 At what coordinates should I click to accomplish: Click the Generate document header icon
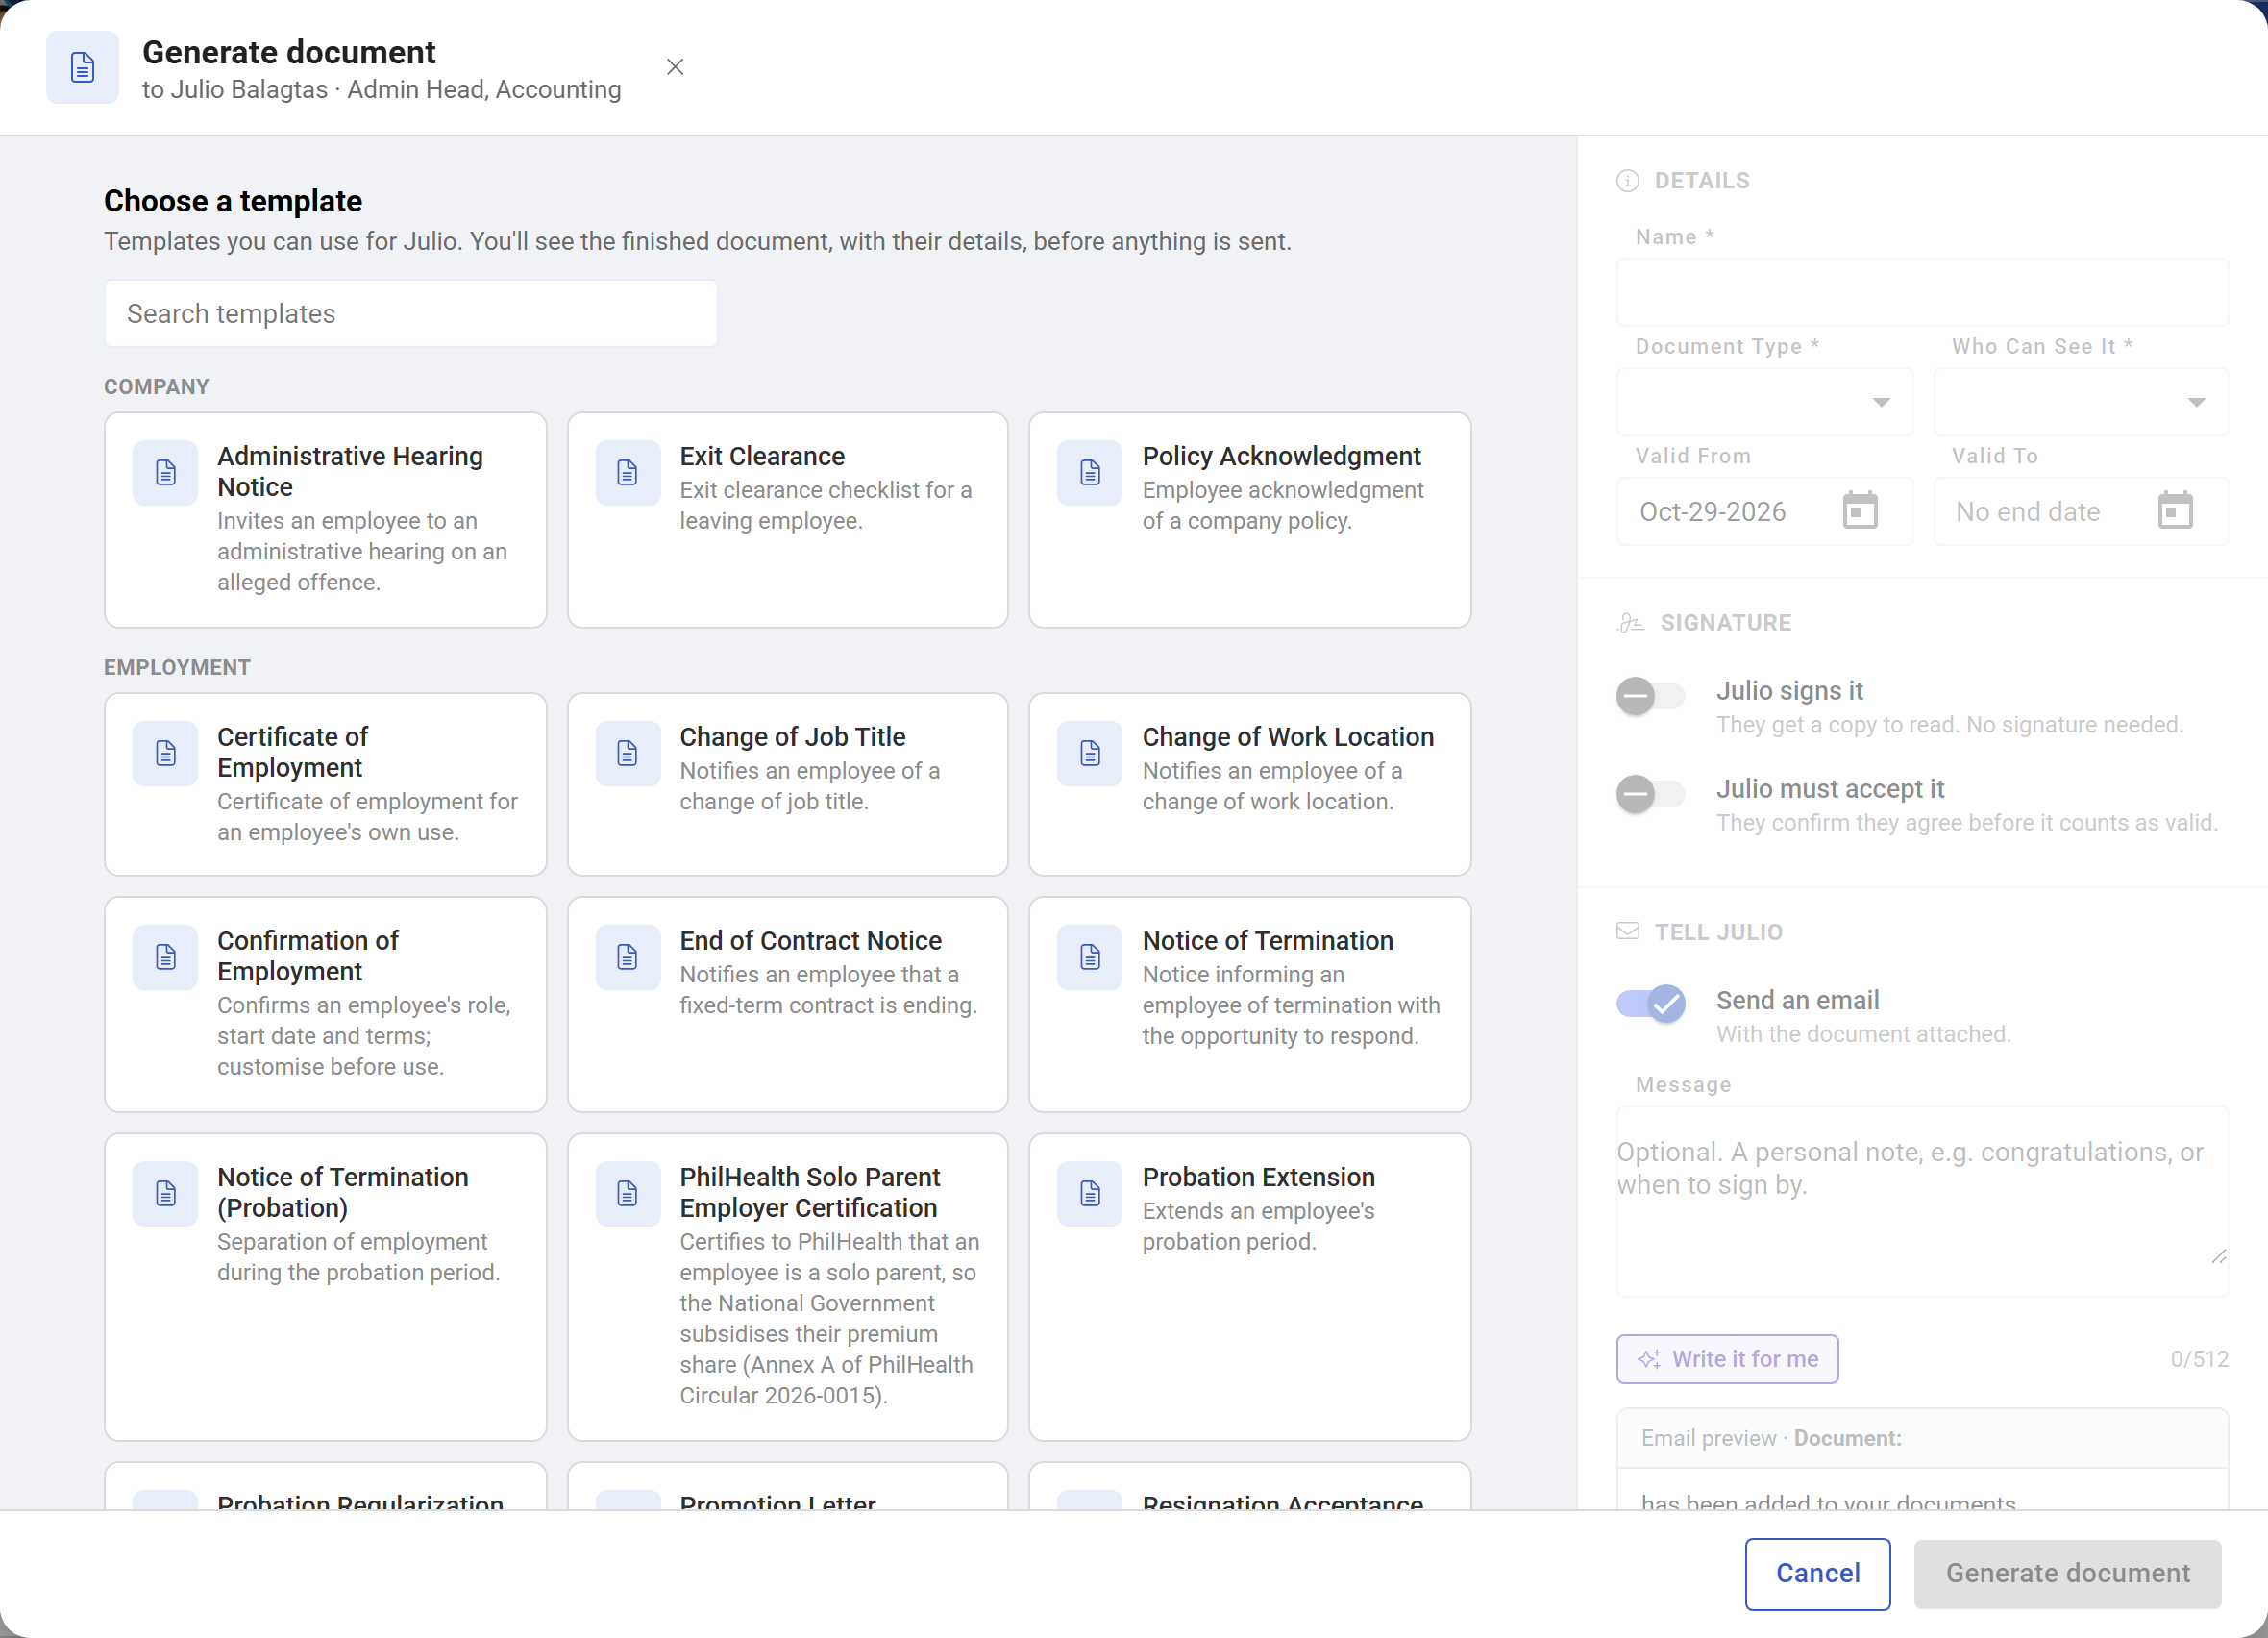coord(82,67)
